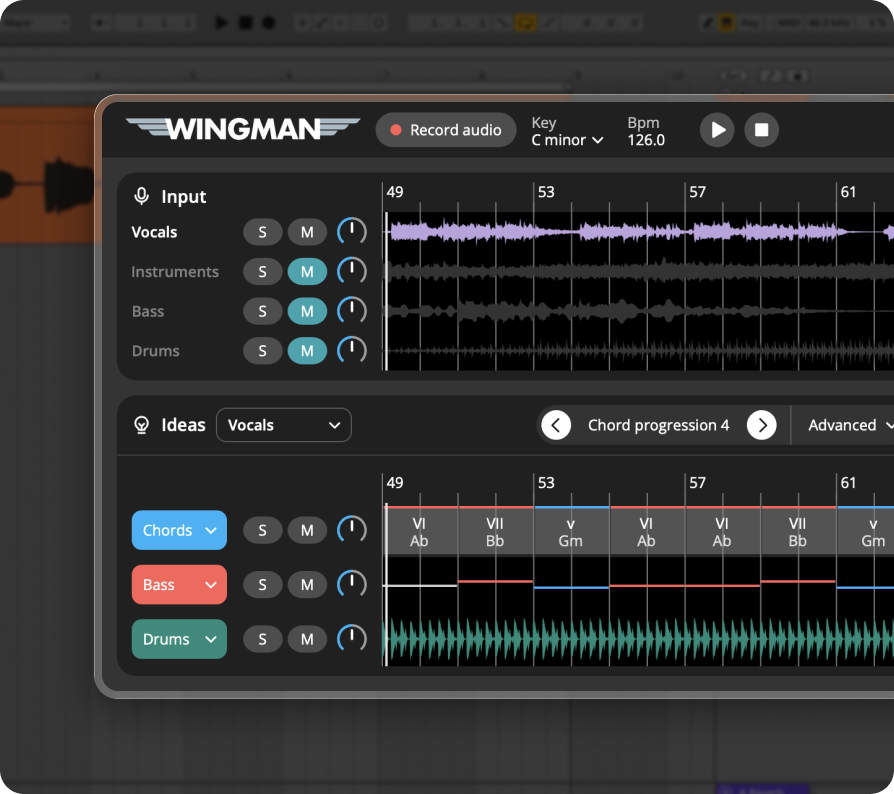The width and height of the screenshot is (894, 794).
Task: Stop playback with the Wingman stop button
Action: [761, 130]
